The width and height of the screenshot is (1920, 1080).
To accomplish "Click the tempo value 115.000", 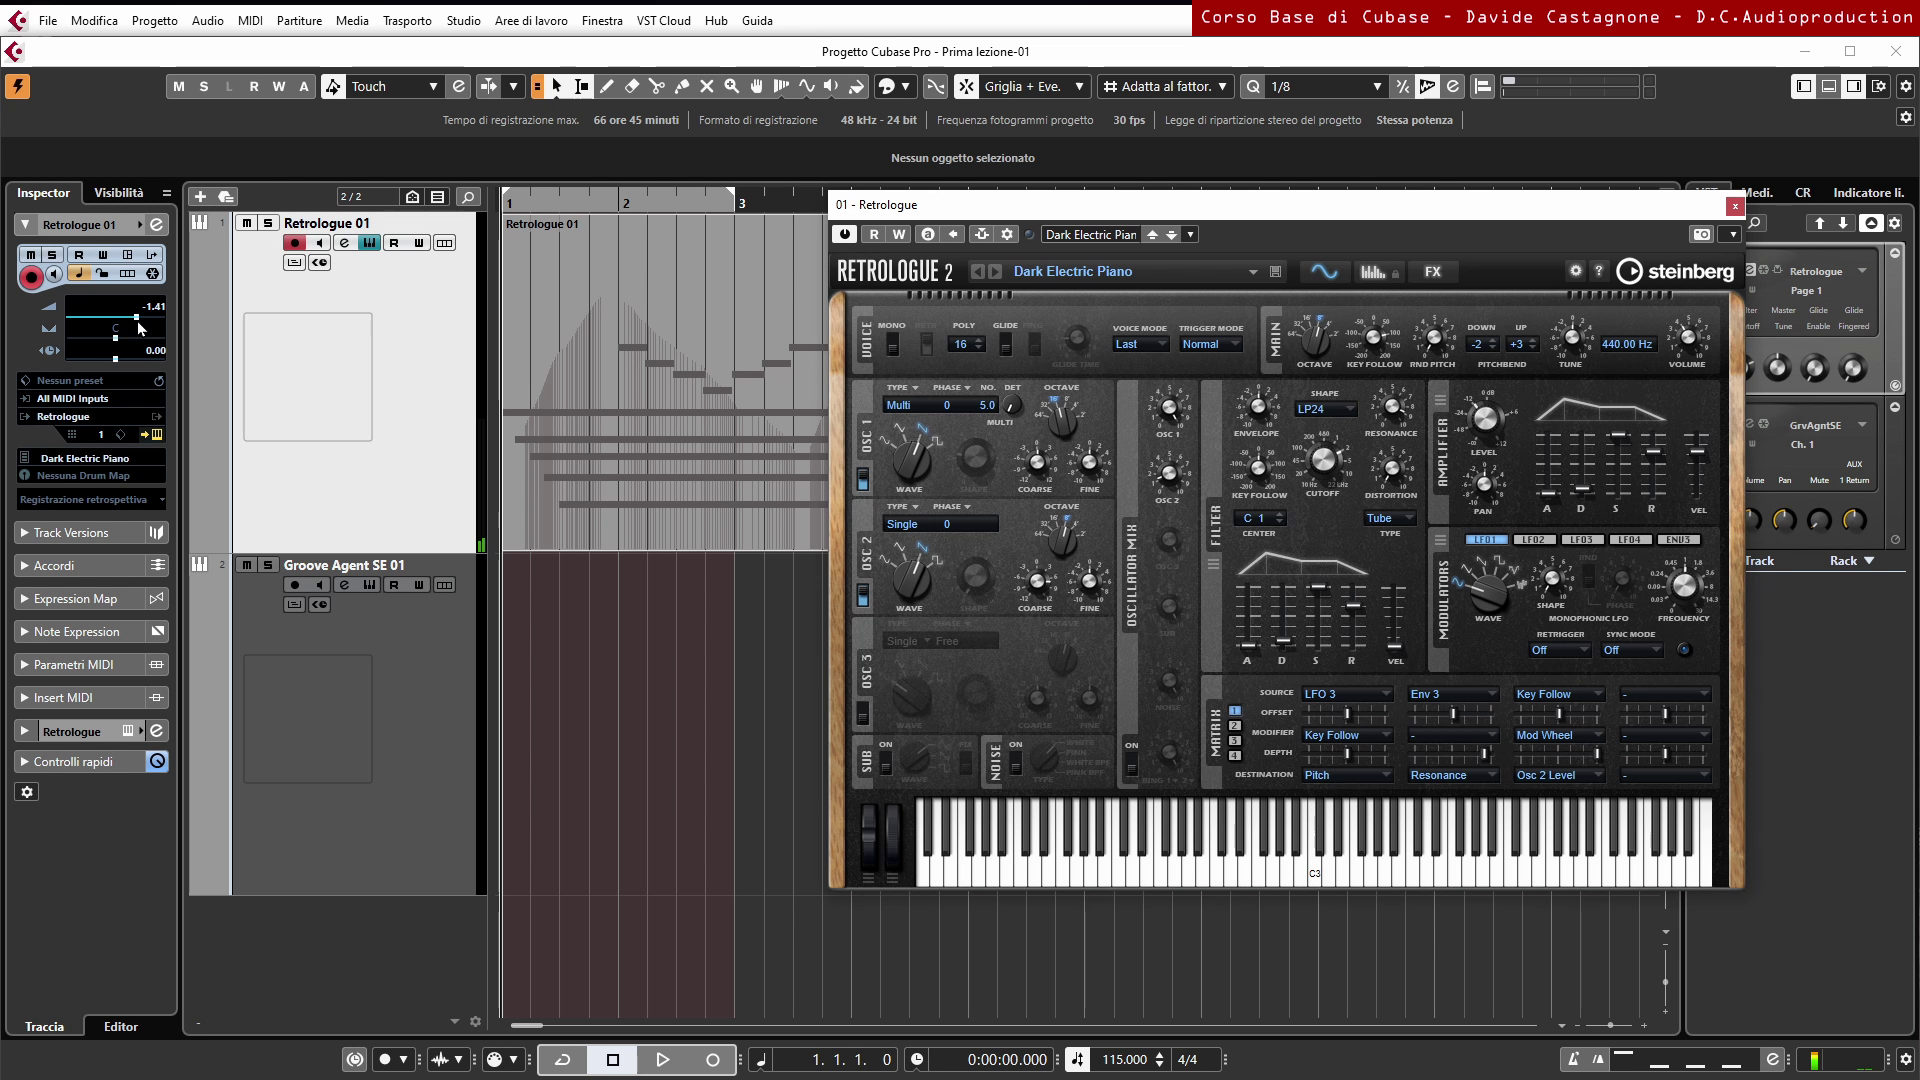I will pyautogui.click(x=1124, y=1060).
